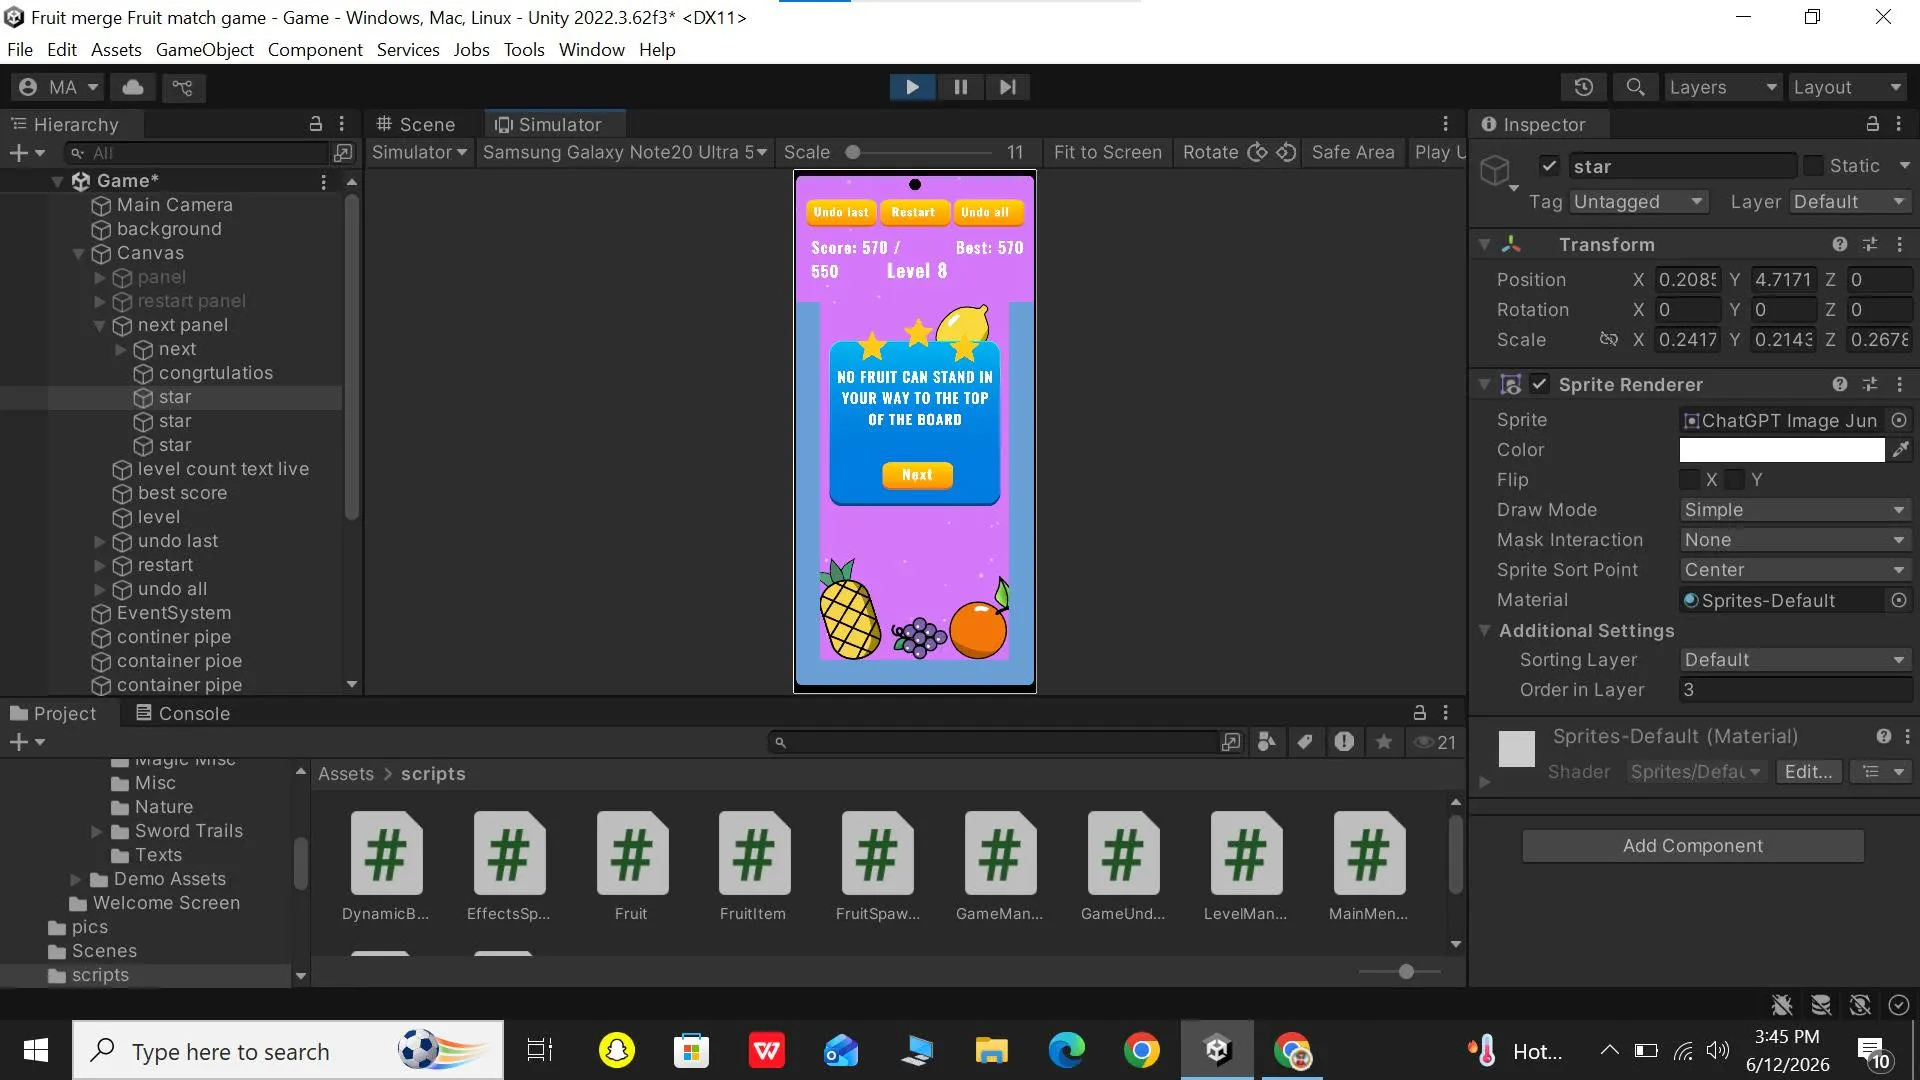Open the Sprite Renderer context menu

1899,384
